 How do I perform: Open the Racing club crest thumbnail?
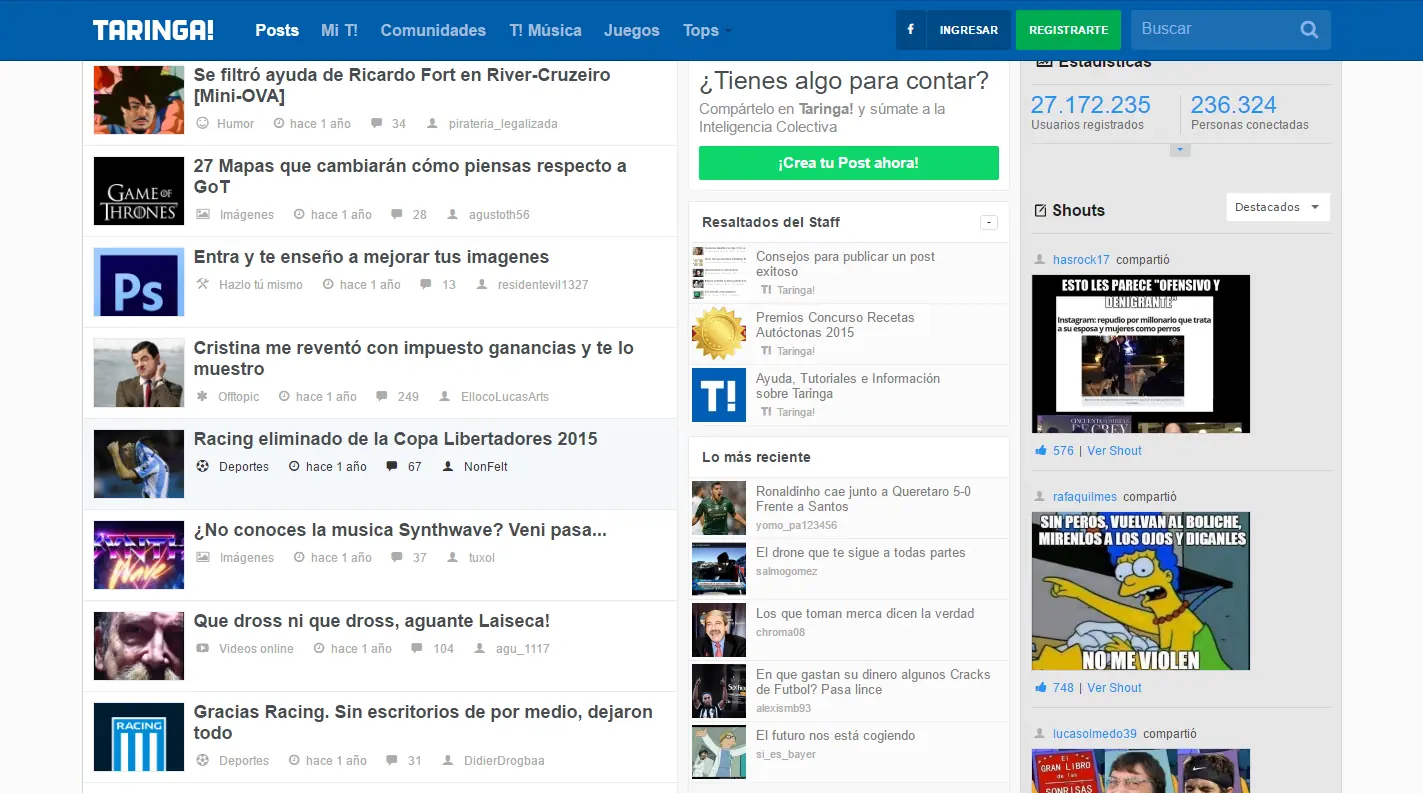[x=139, y=737]
